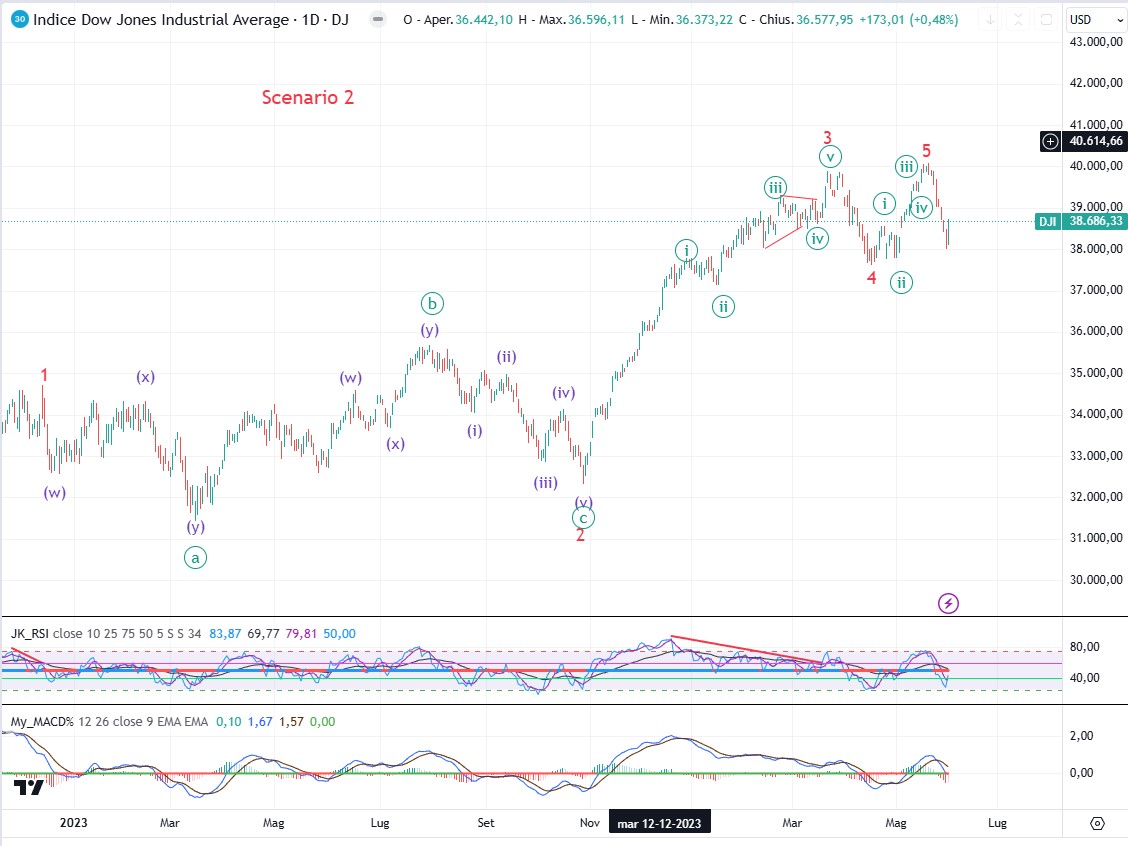The width and height of the screenshot is (1128, 846).
Task: Select the circled a wave label
Action: (x=195, y=558)
